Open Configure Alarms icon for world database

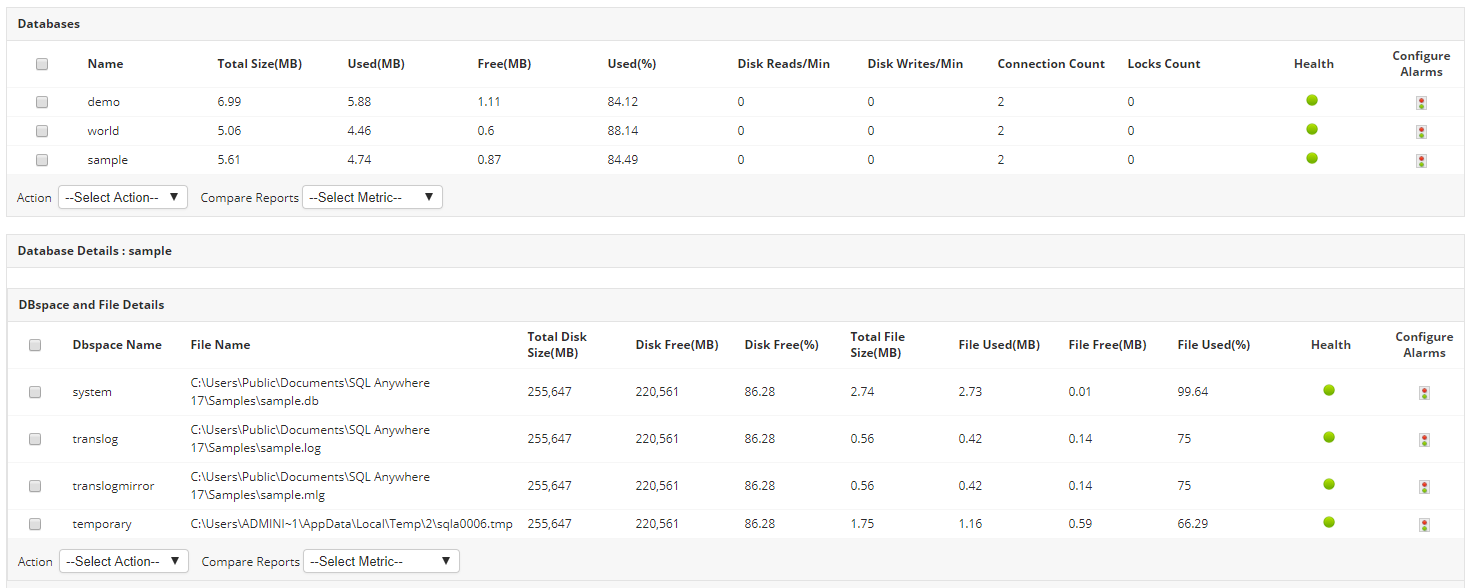point(1421,131)
